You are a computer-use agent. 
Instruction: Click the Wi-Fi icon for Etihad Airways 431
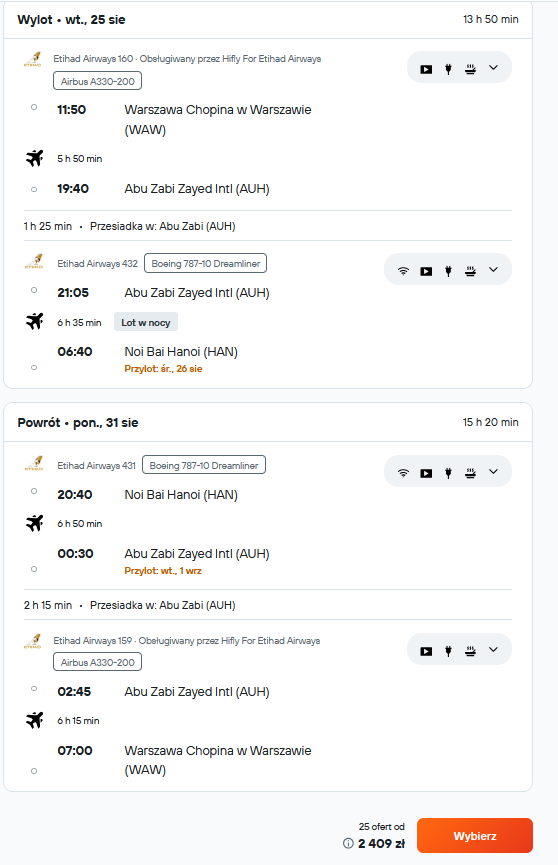coord(403,473)
